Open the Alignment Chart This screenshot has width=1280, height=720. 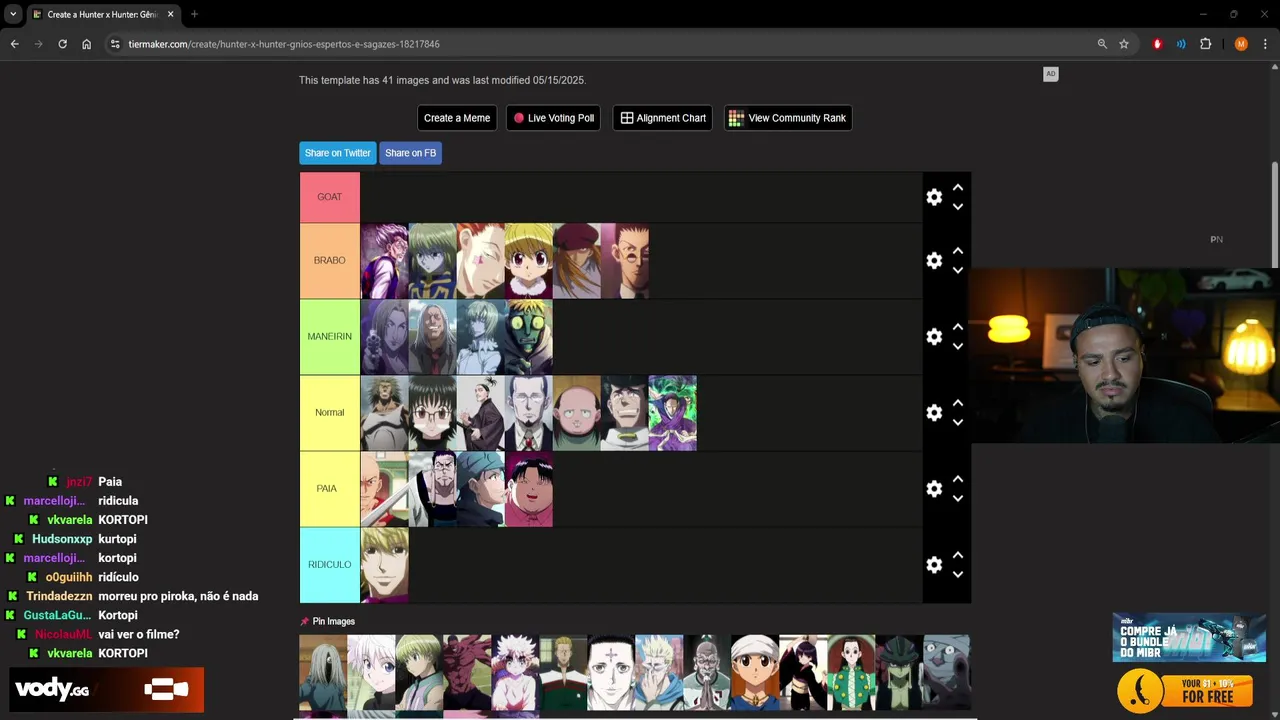pos(663,118)
